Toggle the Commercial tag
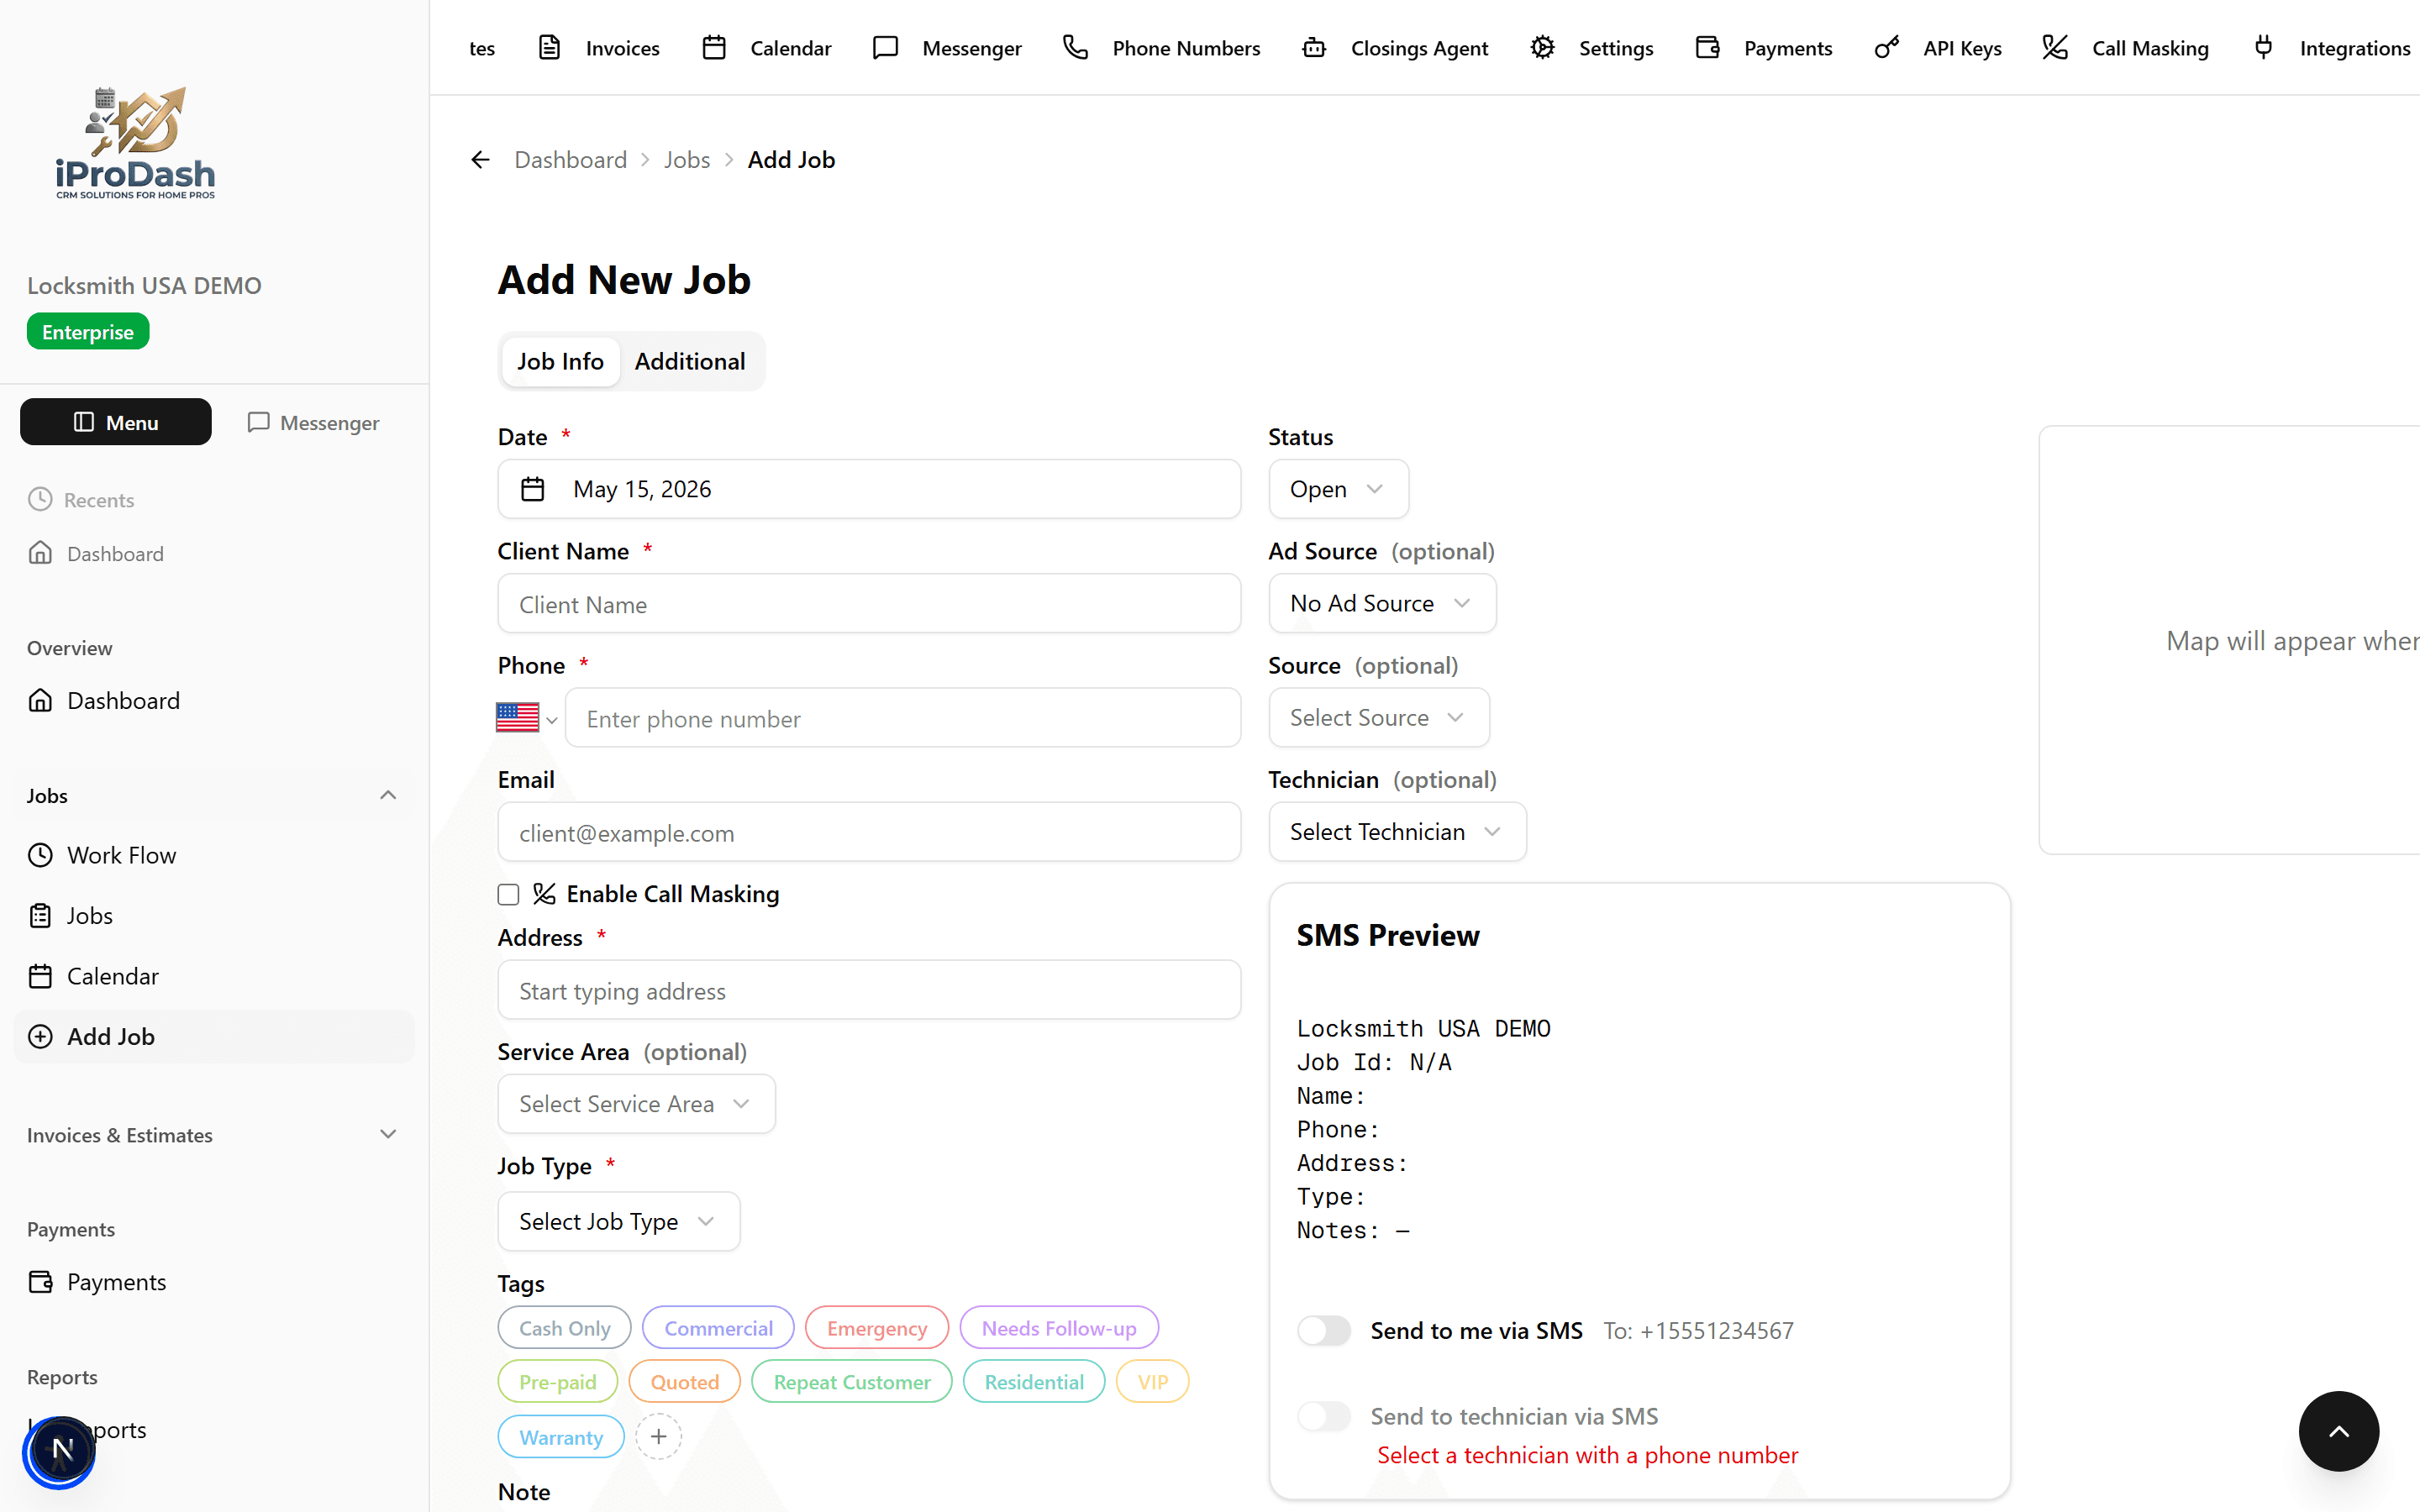The height and width of the screenshot is (1512, 2420). pyautogui.click(x=718, y=1327)
